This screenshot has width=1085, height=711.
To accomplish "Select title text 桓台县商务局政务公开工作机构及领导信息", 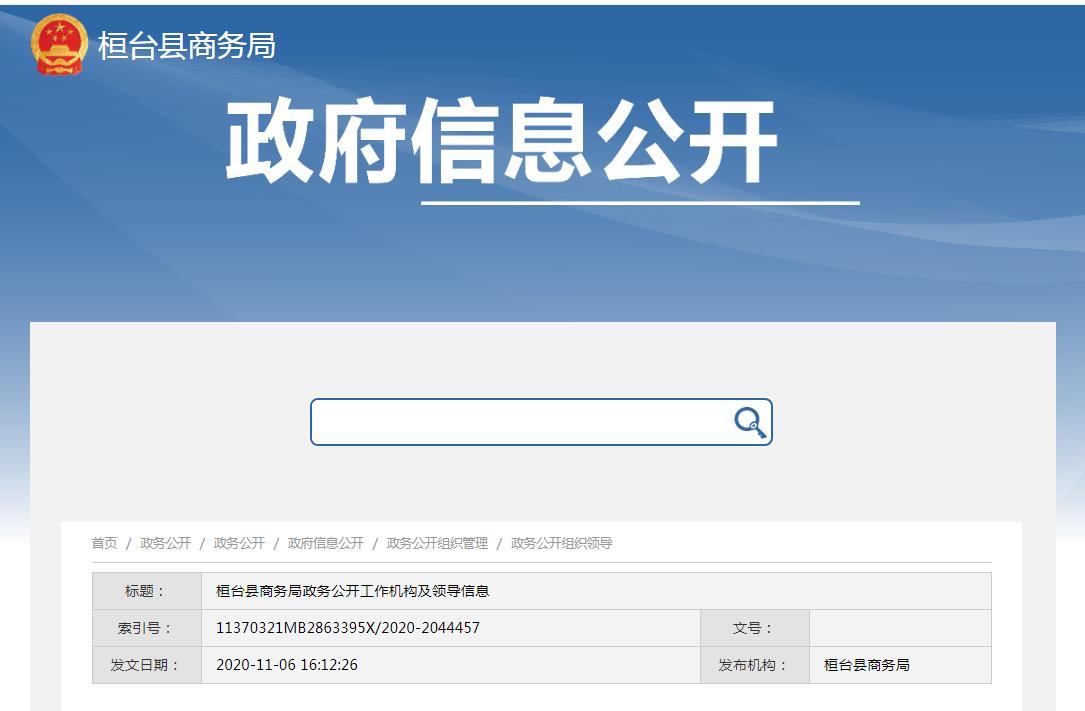I will (353, 591).
